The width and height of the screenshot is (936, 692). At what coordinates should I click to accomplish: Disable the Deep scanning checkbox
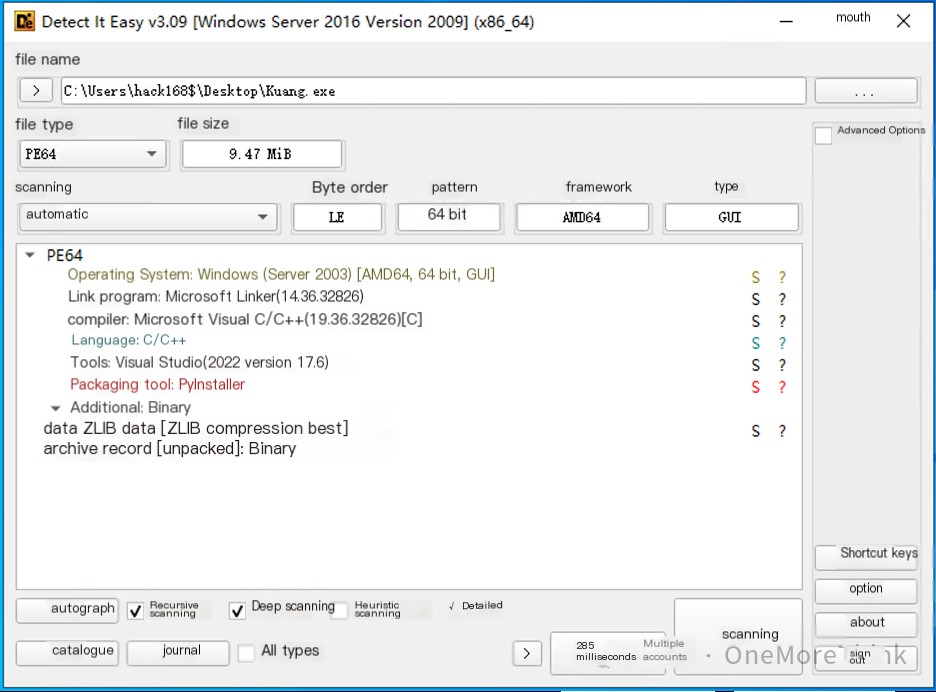[237, 610]
